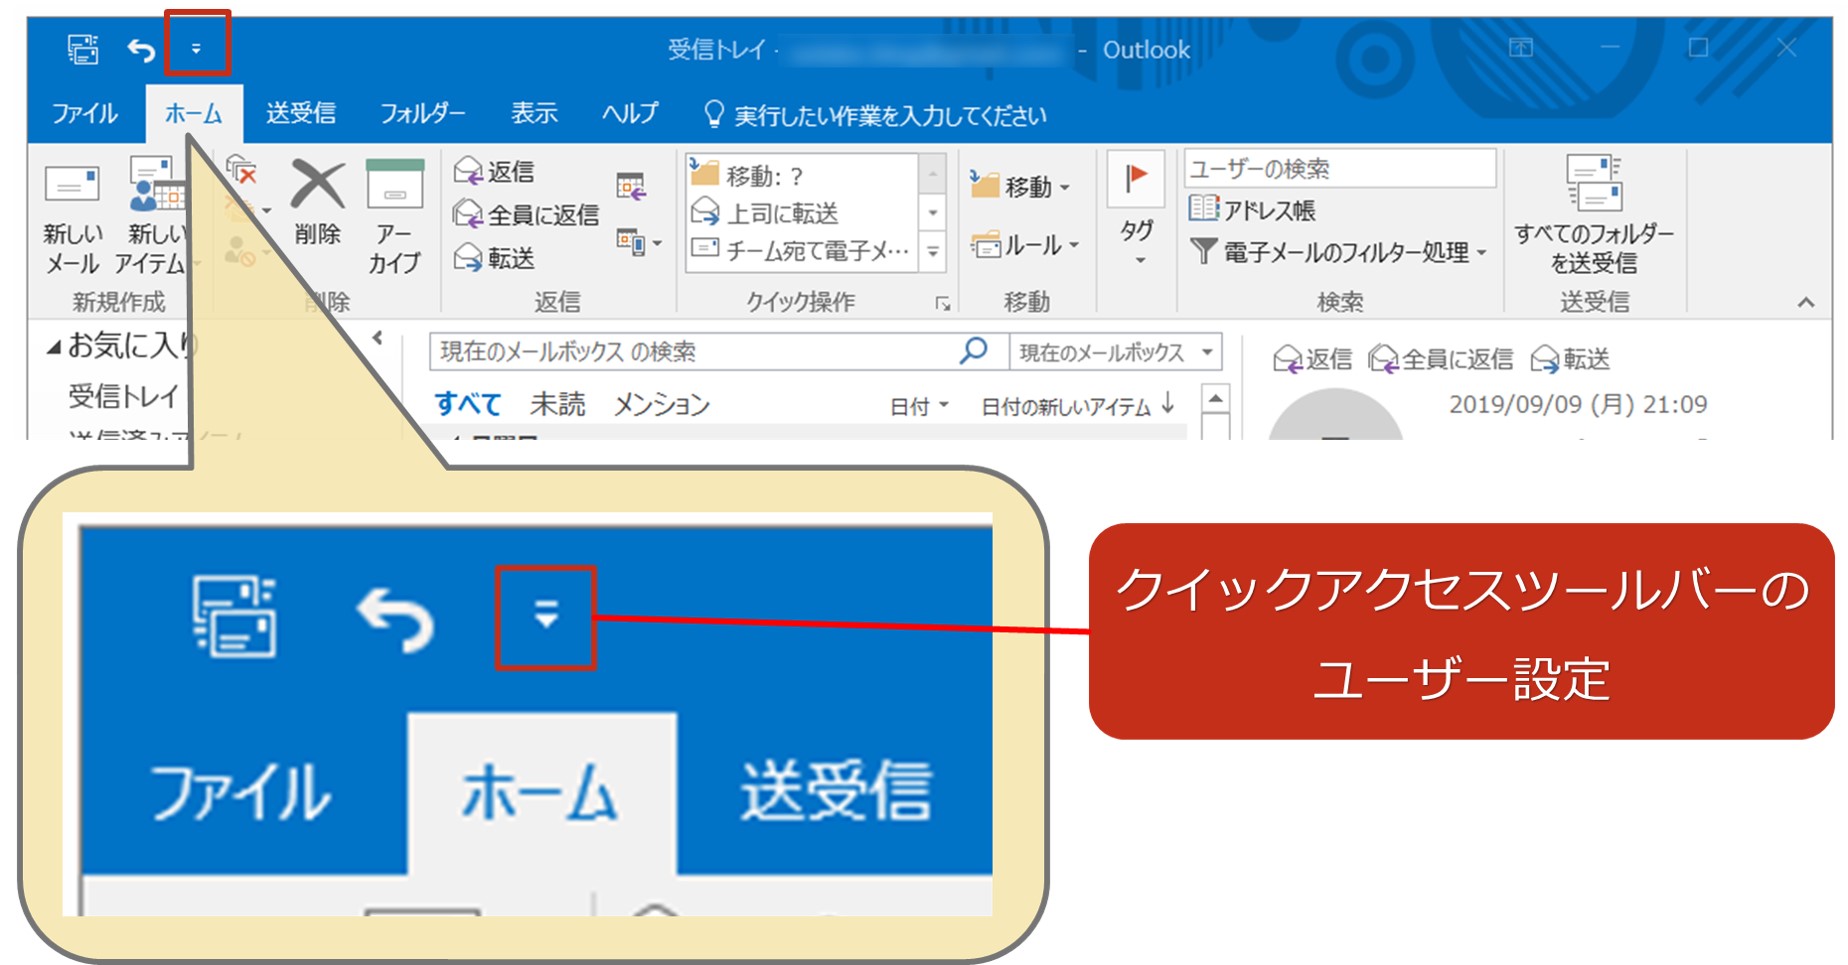Filter the message list by 未読
Viewport: 1848px width, 965px height.
(x=558, y=404)
